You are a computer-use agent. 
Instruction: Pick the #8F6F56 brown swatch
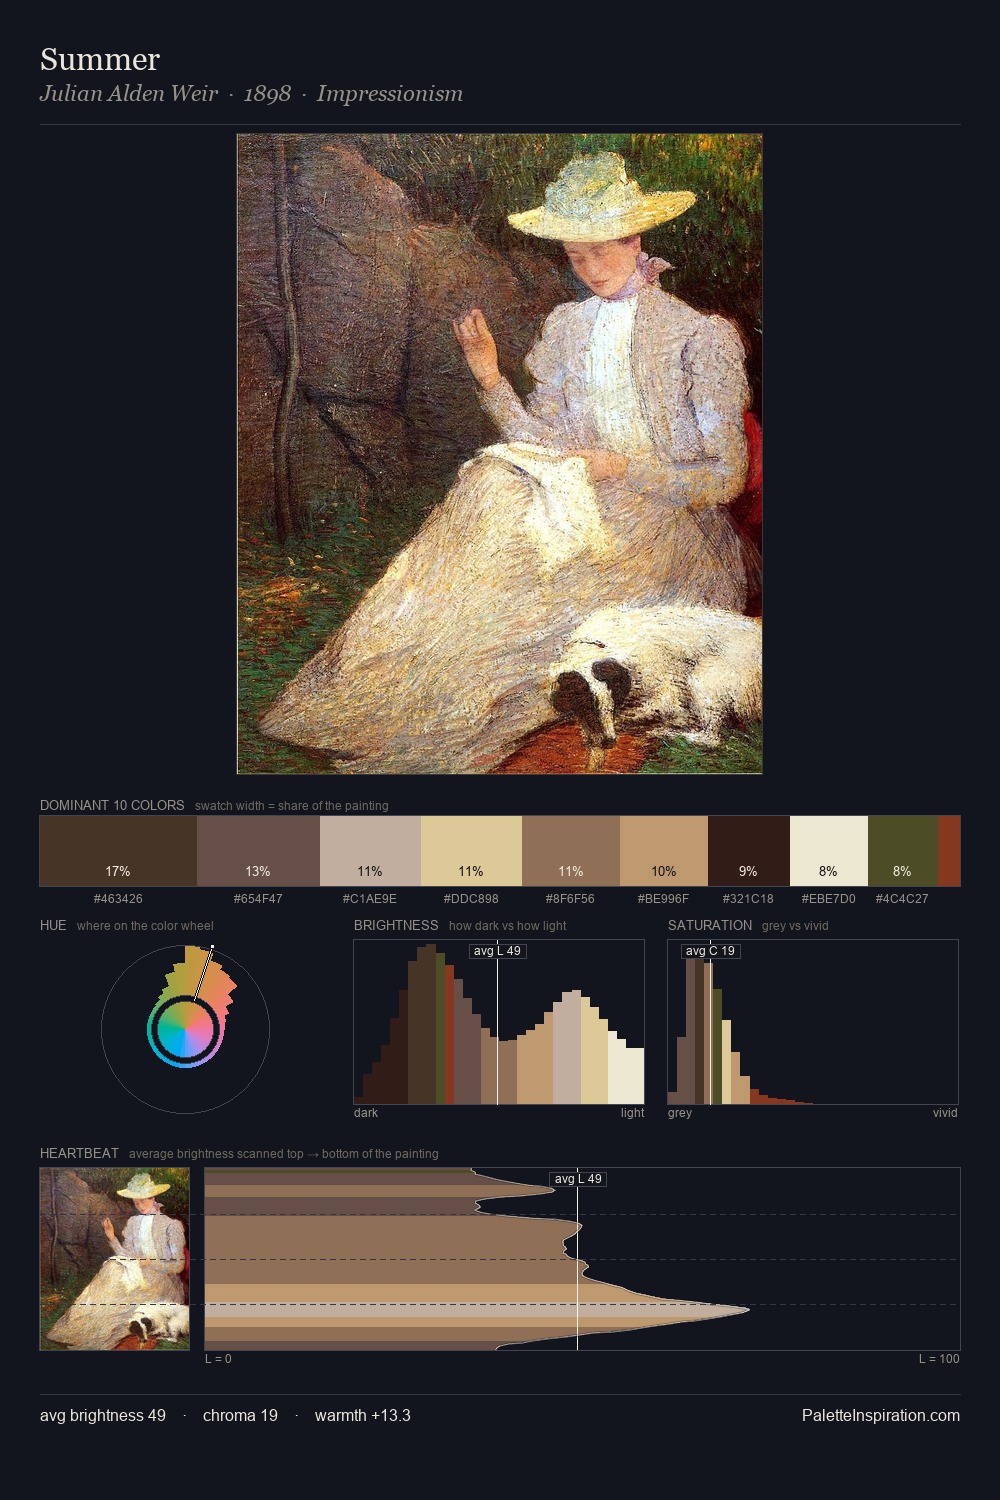tap(571, 851)
